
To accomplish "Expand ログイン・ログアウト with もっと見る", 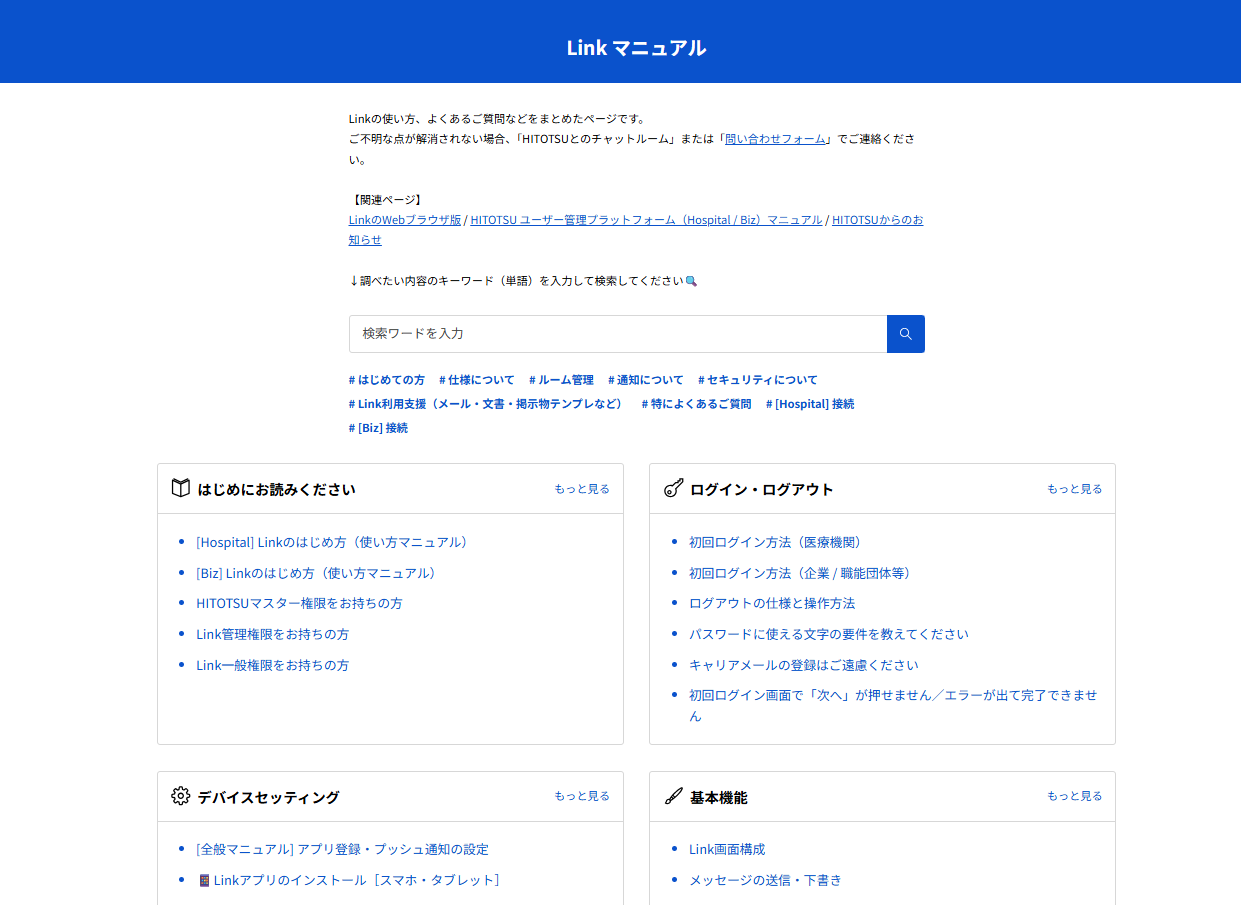I will (1073, 488).
